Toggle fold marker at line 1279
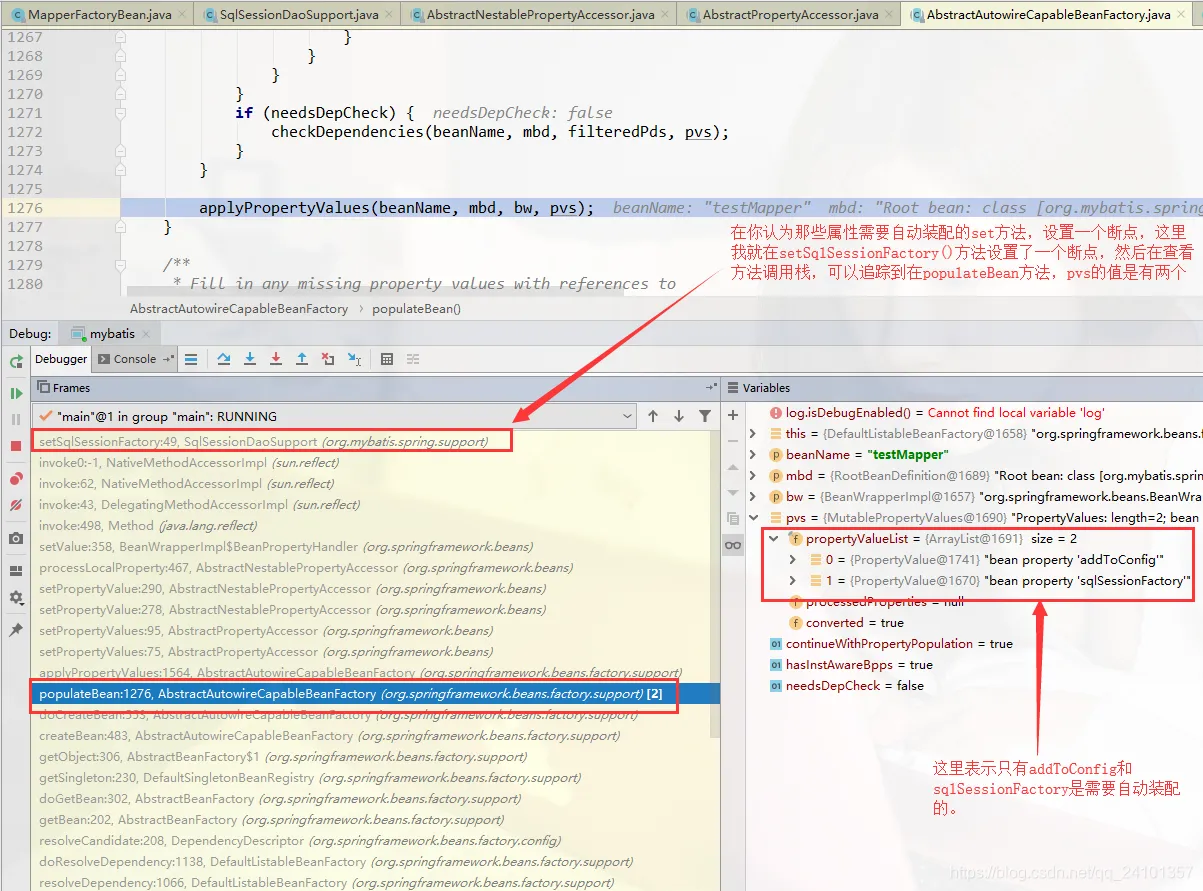 (x=120, y=265)
